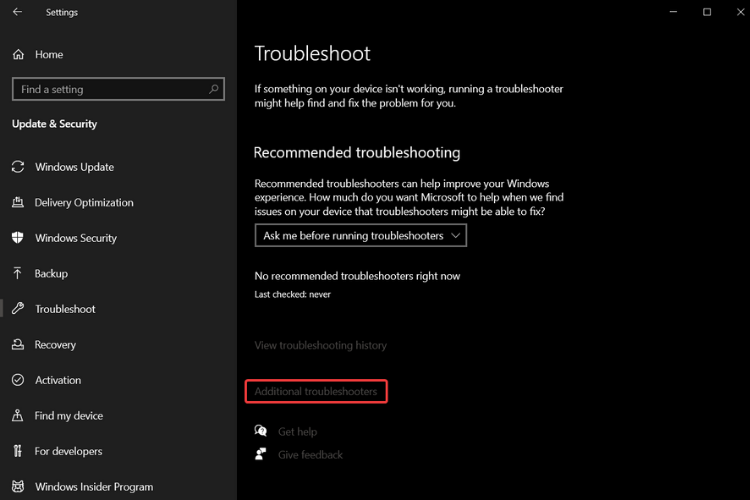Open Additional troubleshooters link
750x500 pixels.
pyautogui.click(x=316, y=391)
